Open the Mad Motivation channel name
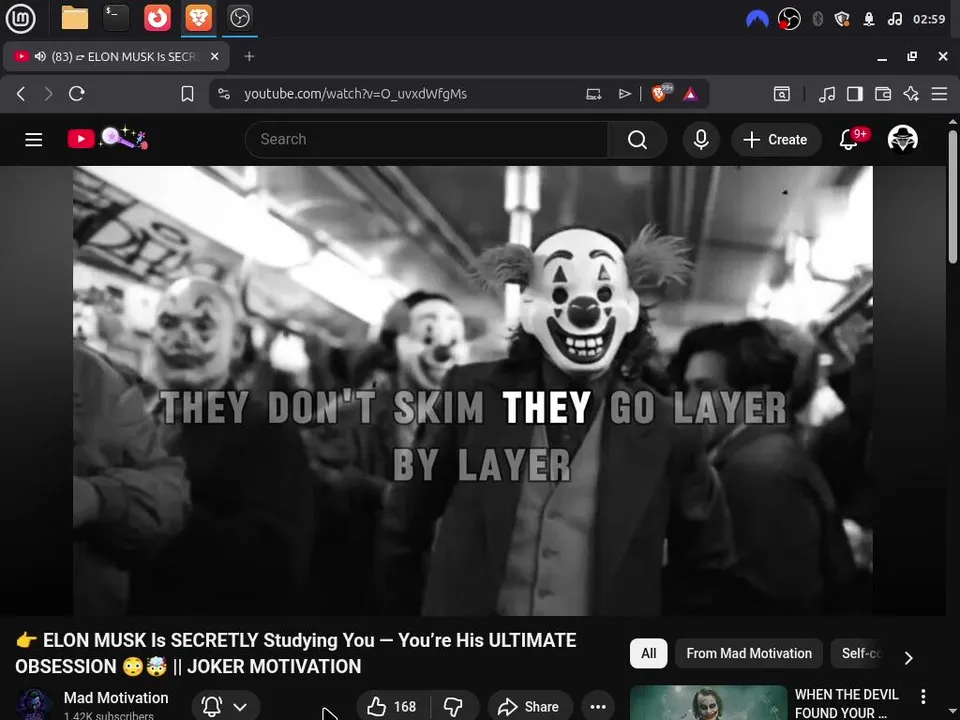960x720 pixels. 116,697
